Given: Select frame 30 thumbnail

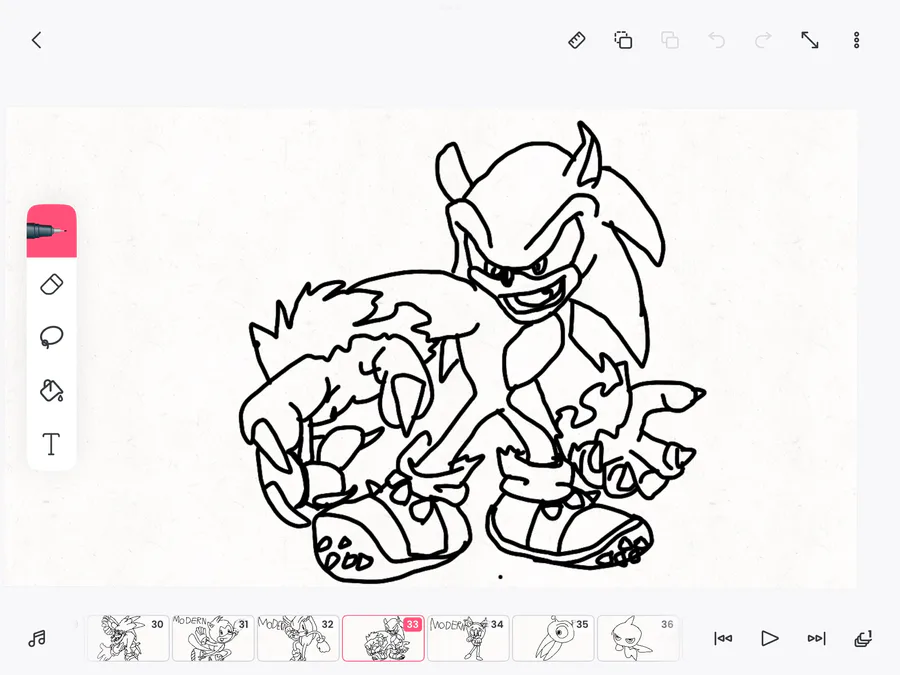Looking at the screenshot, I should (x=128, y=638).
